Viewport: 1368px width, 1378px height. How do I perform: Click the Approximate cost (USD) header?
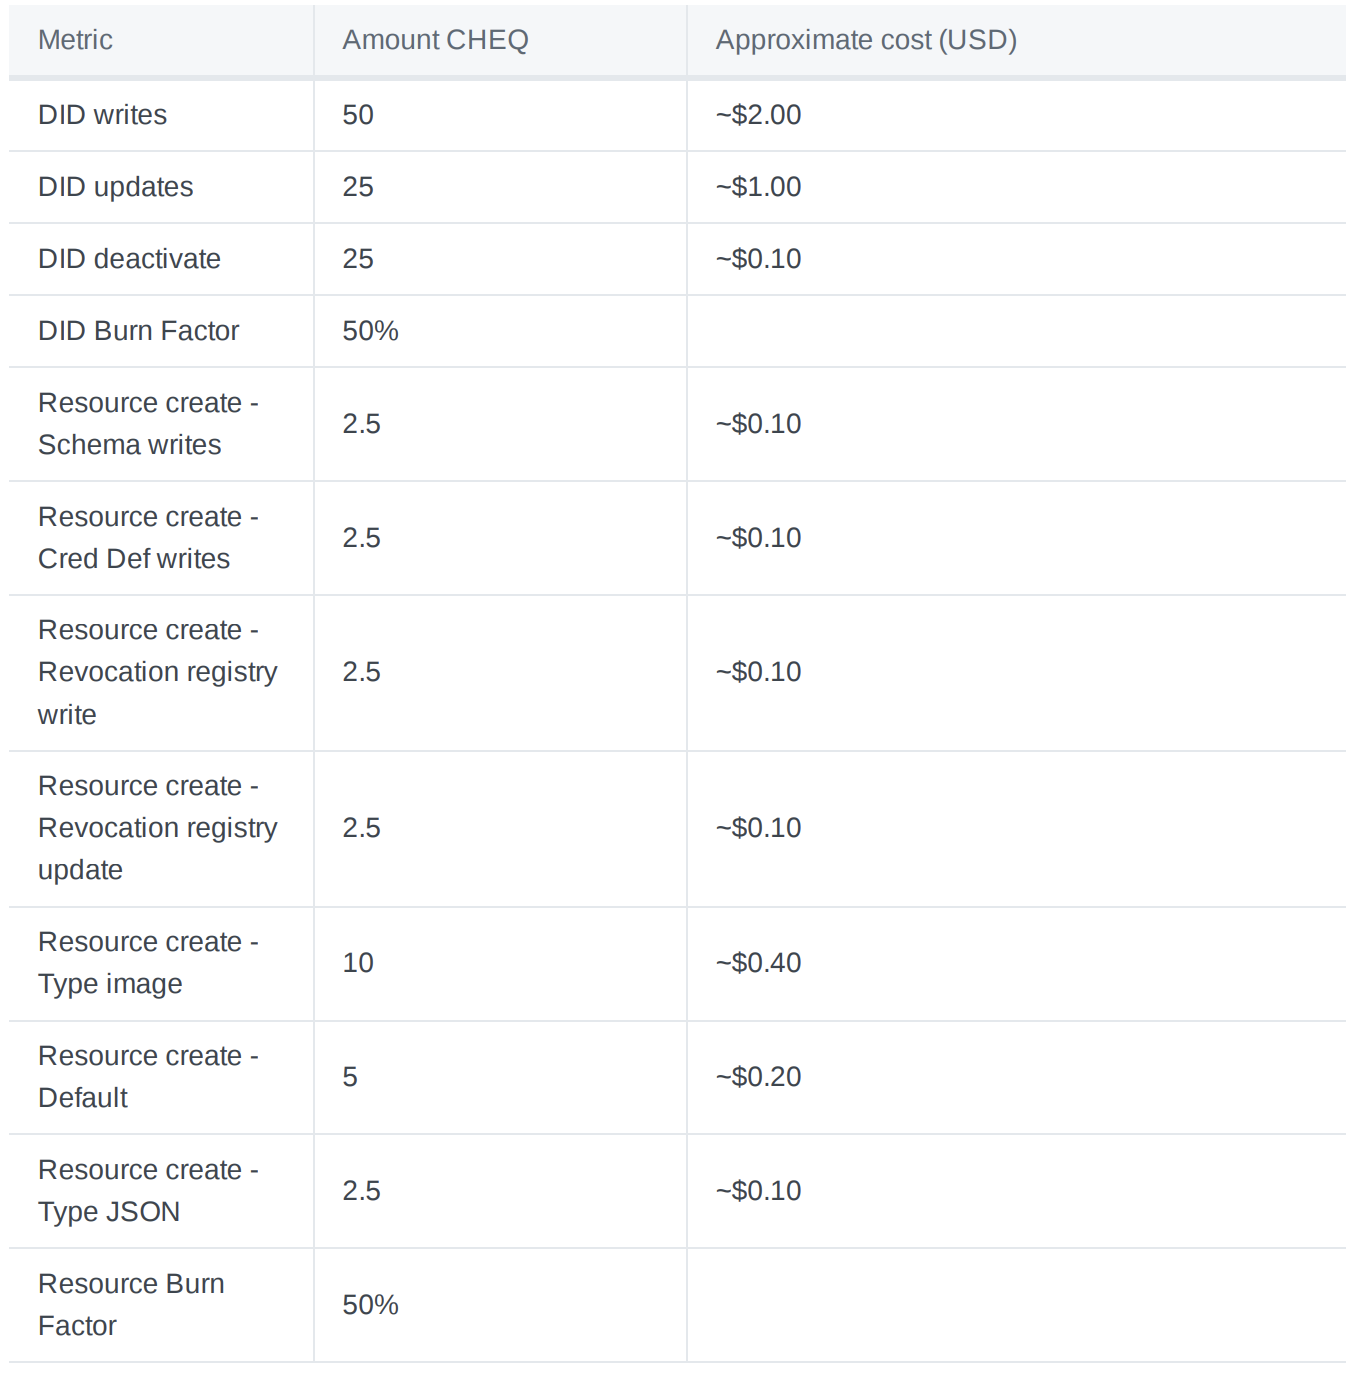(866, 40)
